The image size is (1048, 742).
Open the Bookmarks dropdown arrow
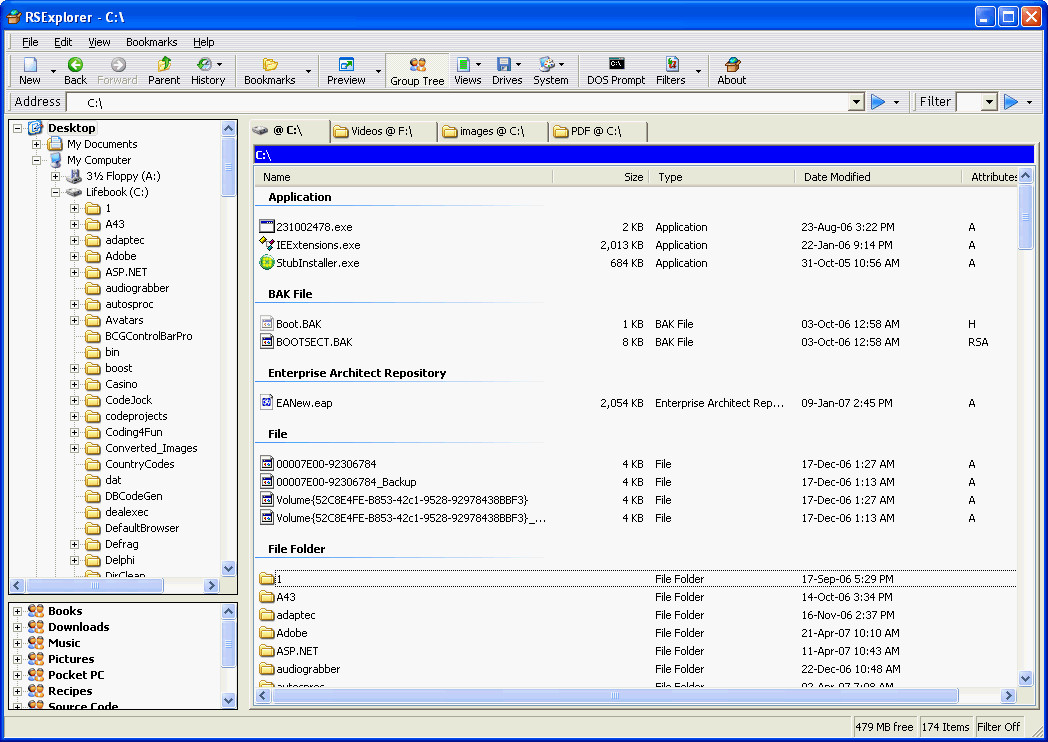[308, 71]
